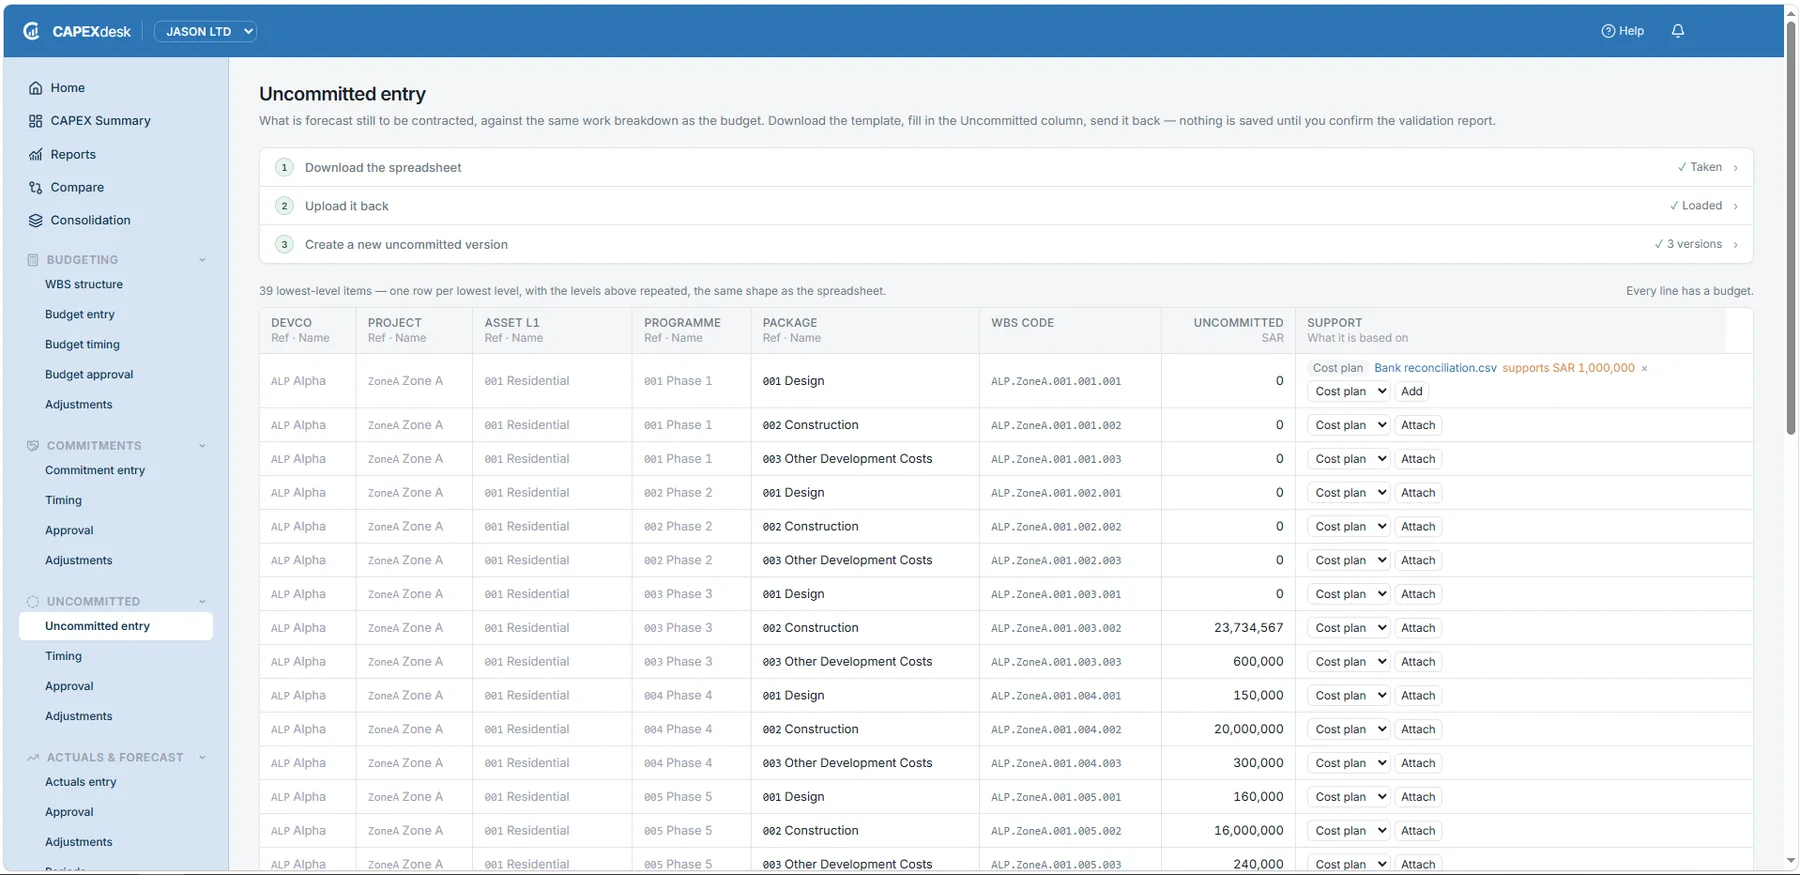Viewport: 1800px width, 875px height.
Task: Click the Help link in header
Action: (1623, 31)
